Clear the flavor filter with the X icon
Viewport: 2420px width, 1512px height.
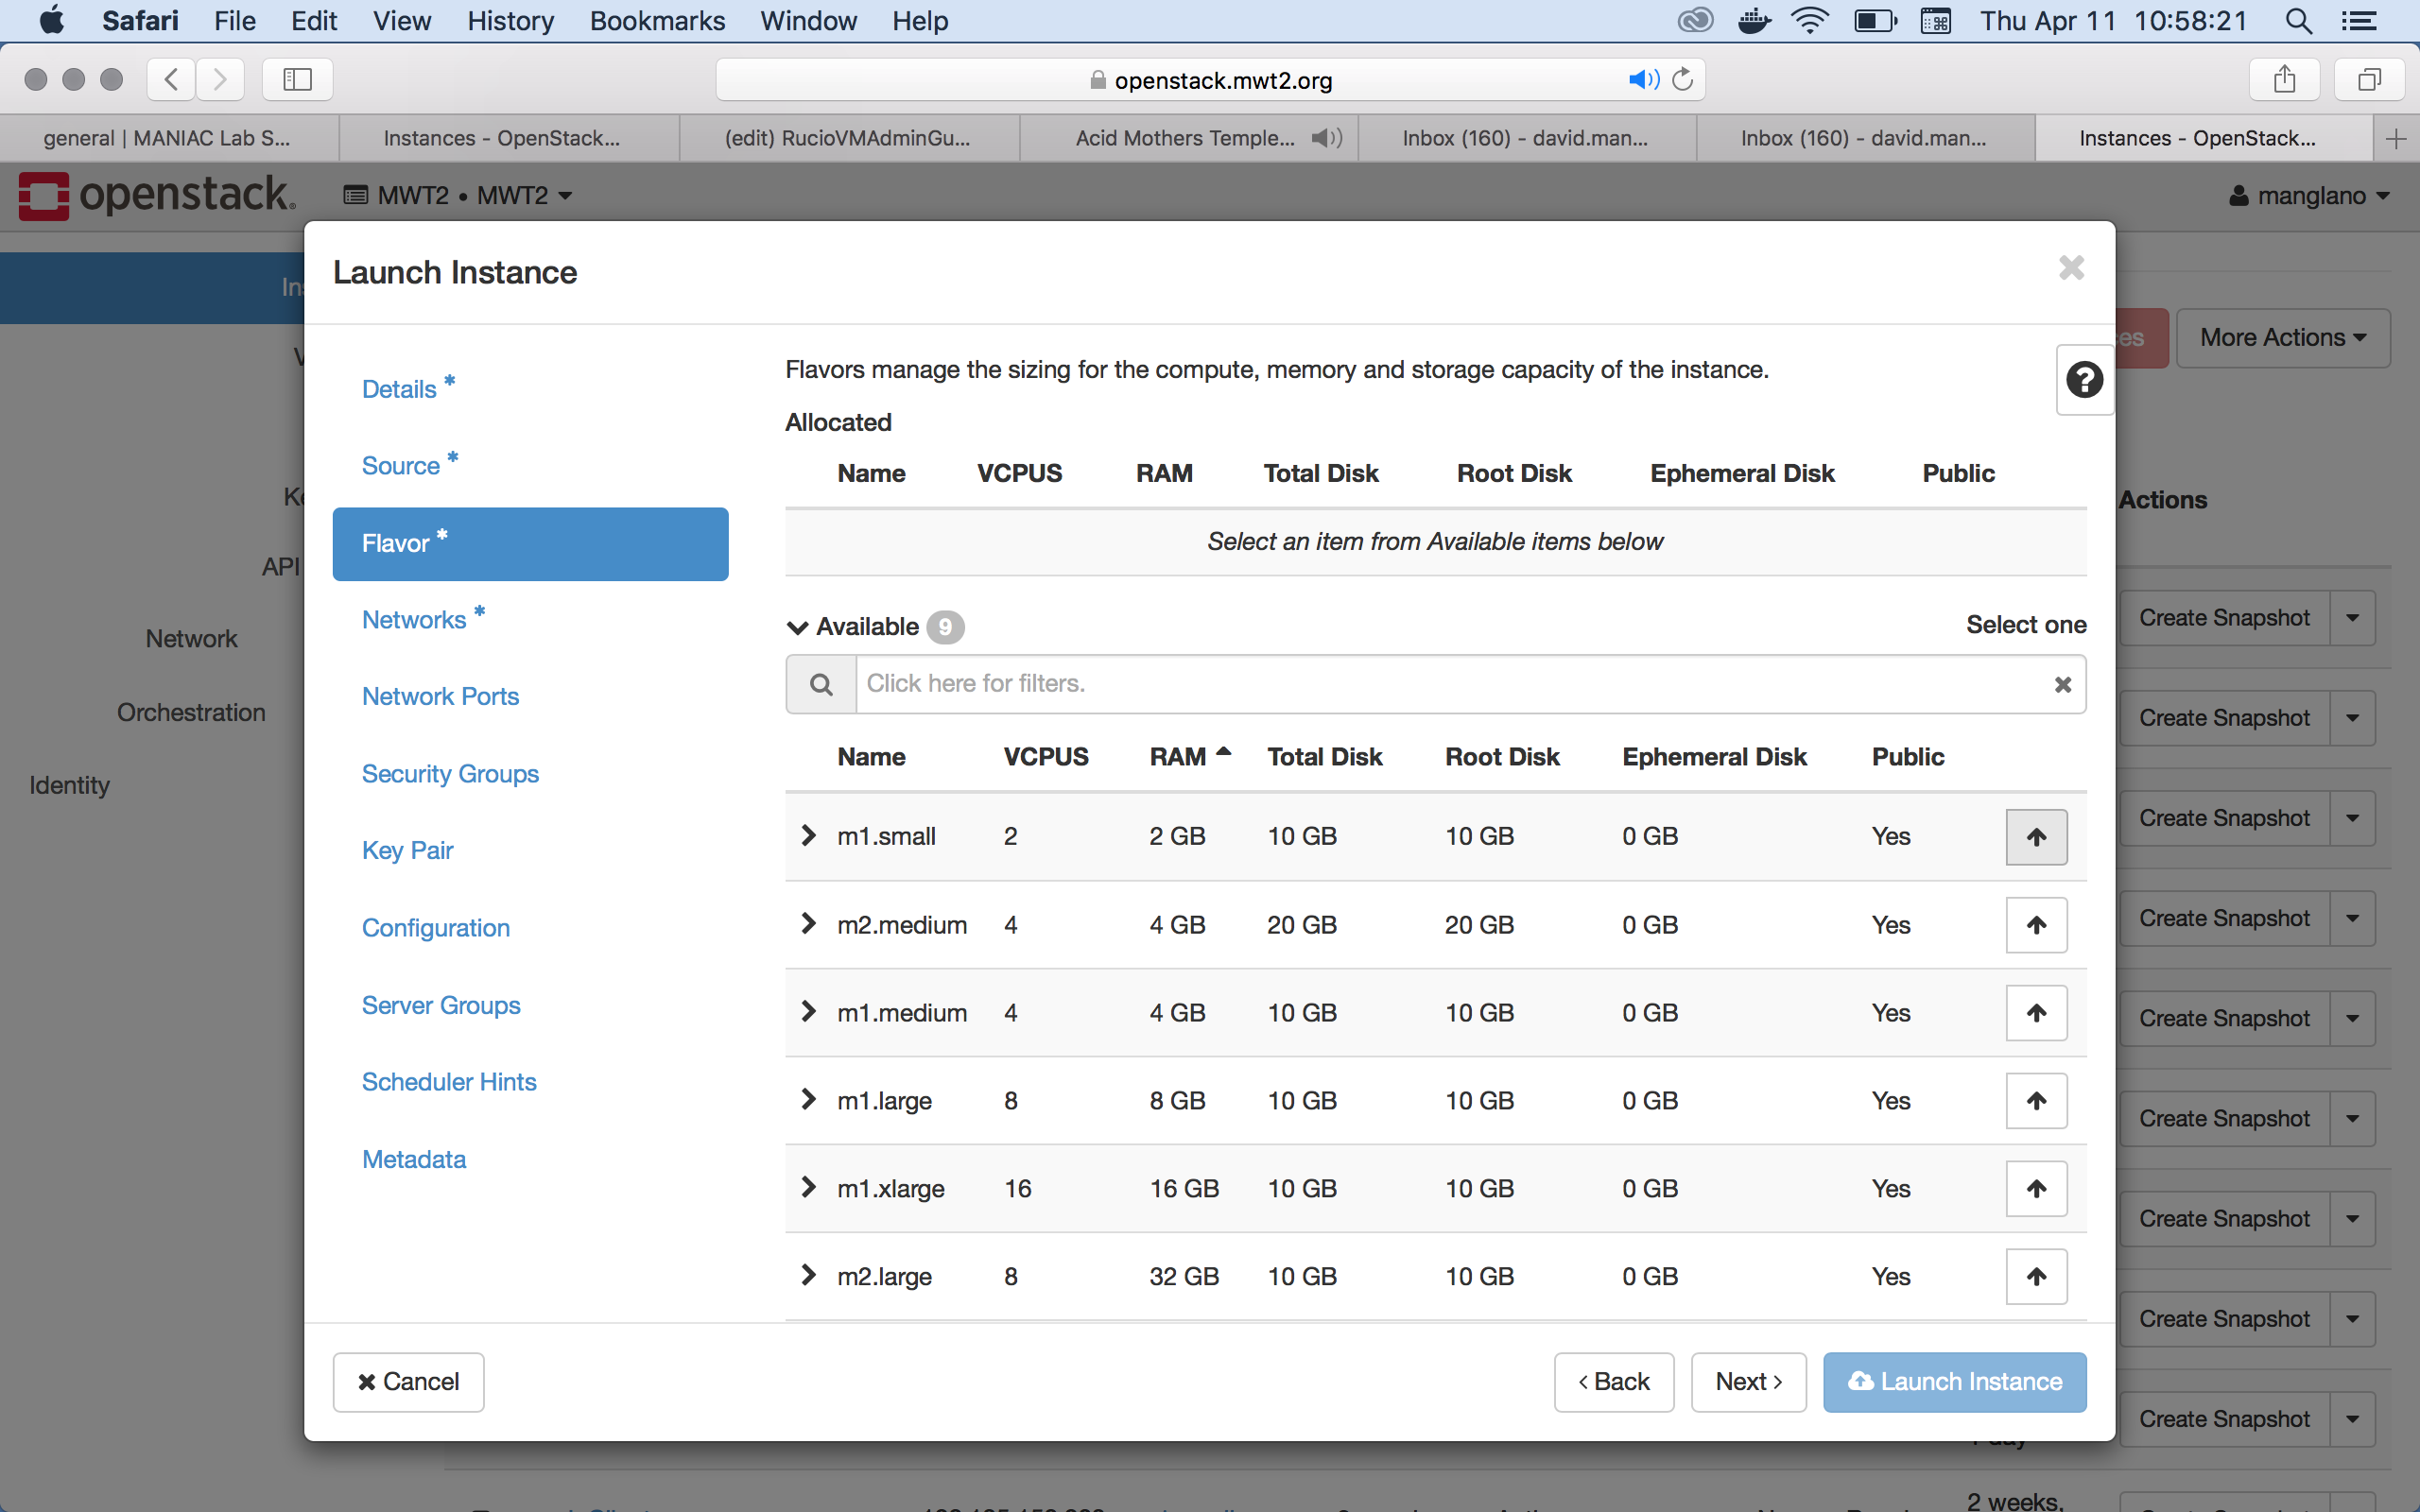point(2062,685)
